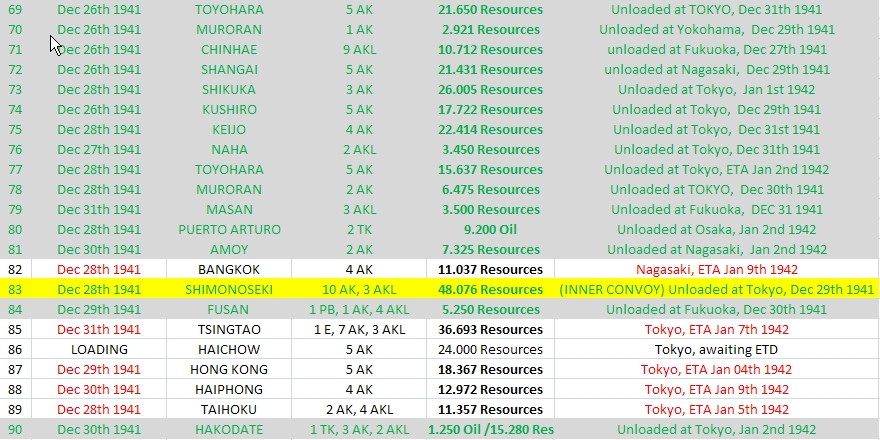The width and height of the screenshot is (880, 440).
Task: Click 'Unloaded at Fukuoka, DEC 31 1941'
Action: click(717, 209)
